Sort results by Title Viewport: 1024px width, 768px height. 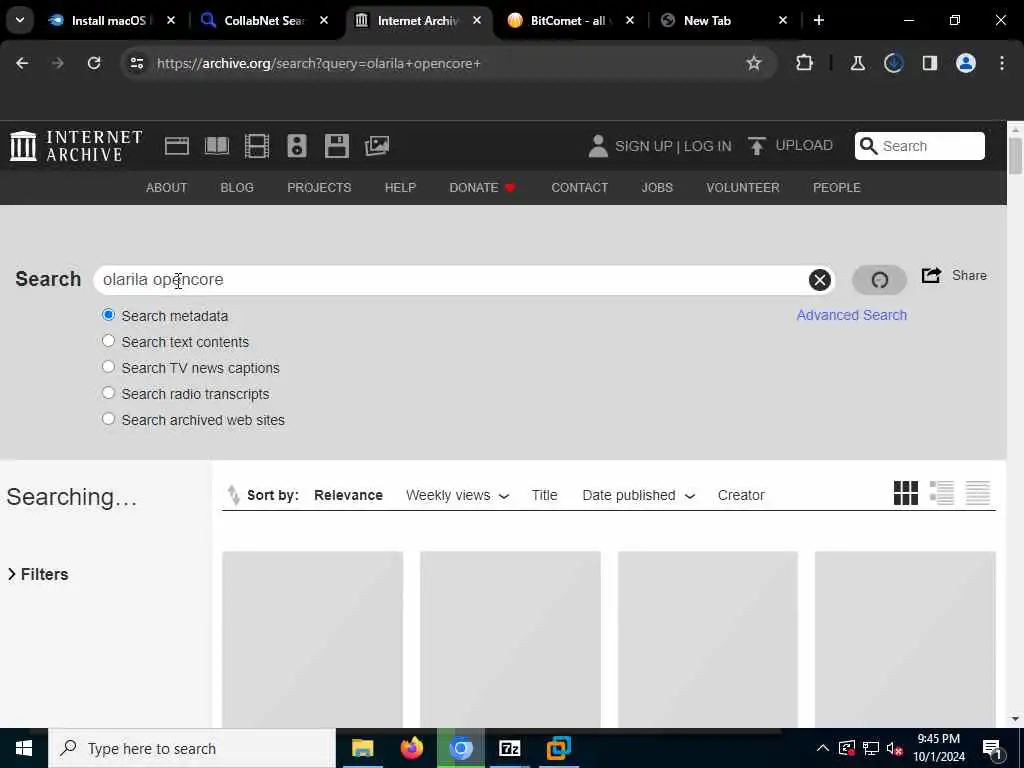point(544,495)
